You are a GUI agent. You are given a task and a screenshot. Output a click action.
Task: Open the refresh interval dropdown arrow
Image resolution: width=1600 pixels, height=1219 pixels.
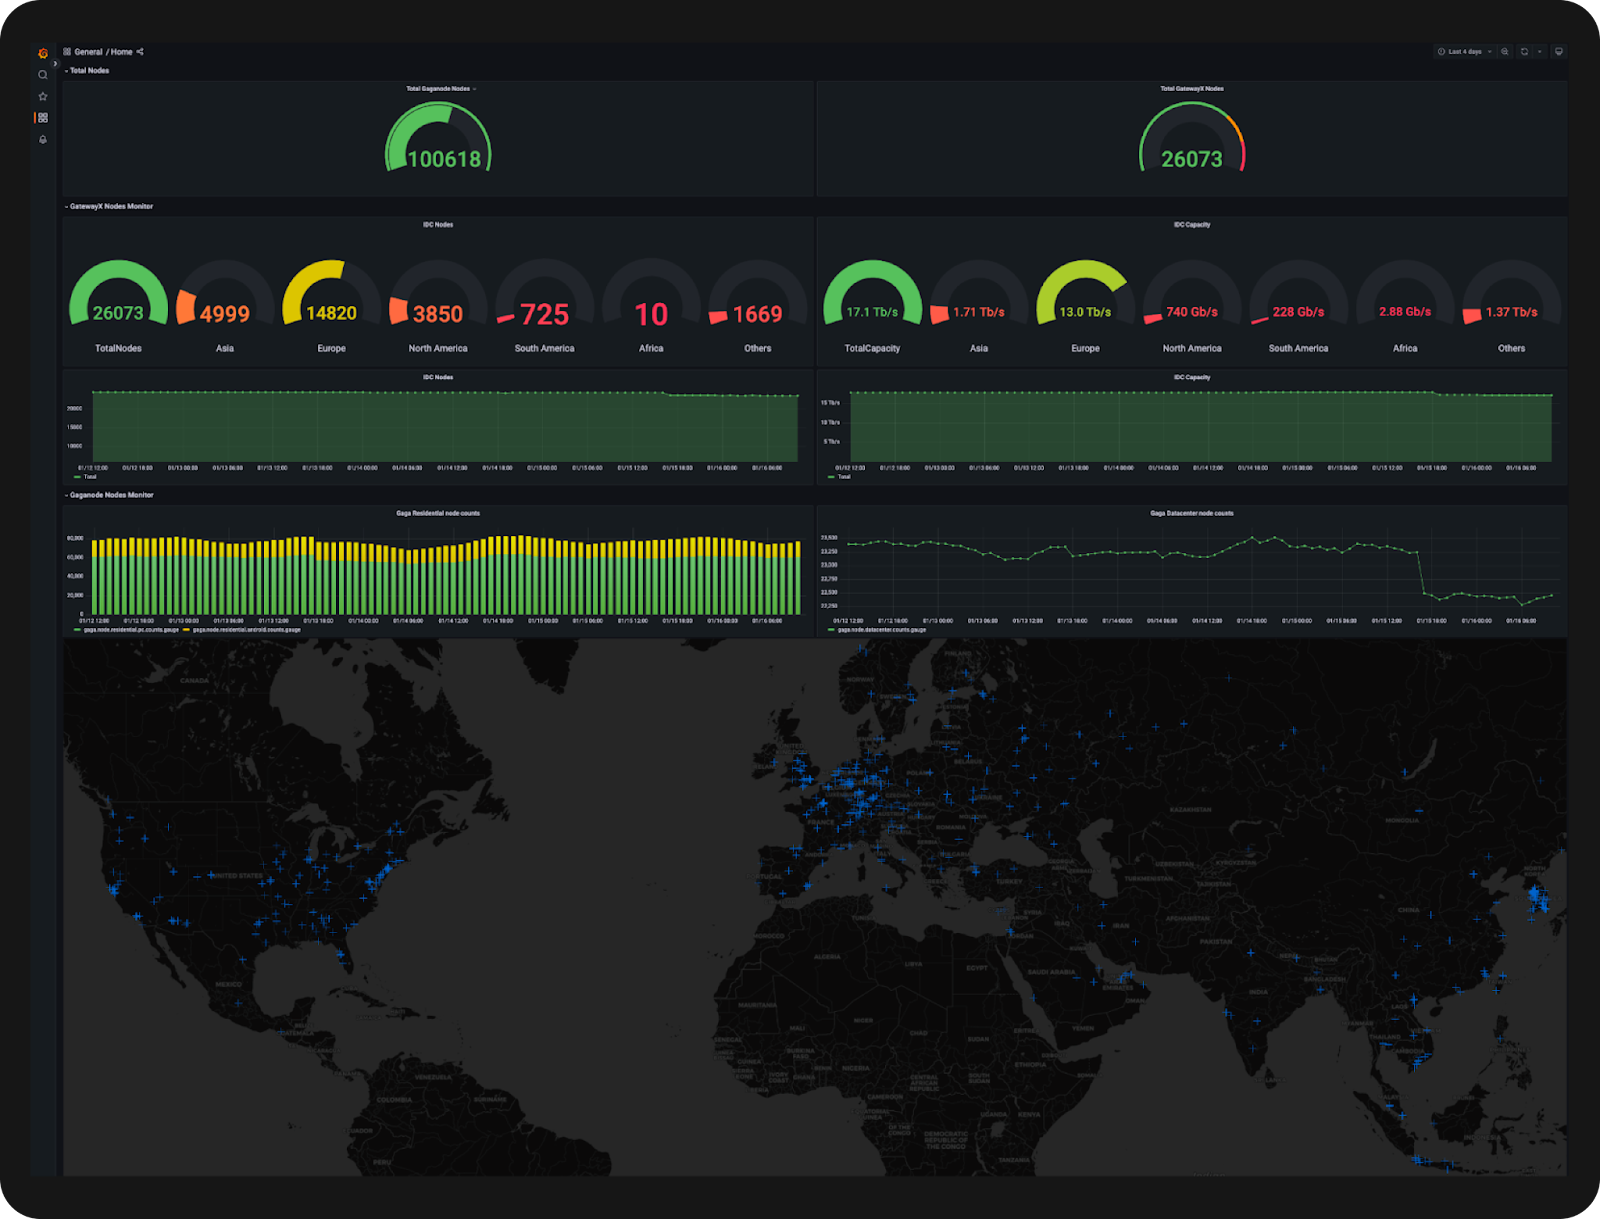[x=1540, y=52]
